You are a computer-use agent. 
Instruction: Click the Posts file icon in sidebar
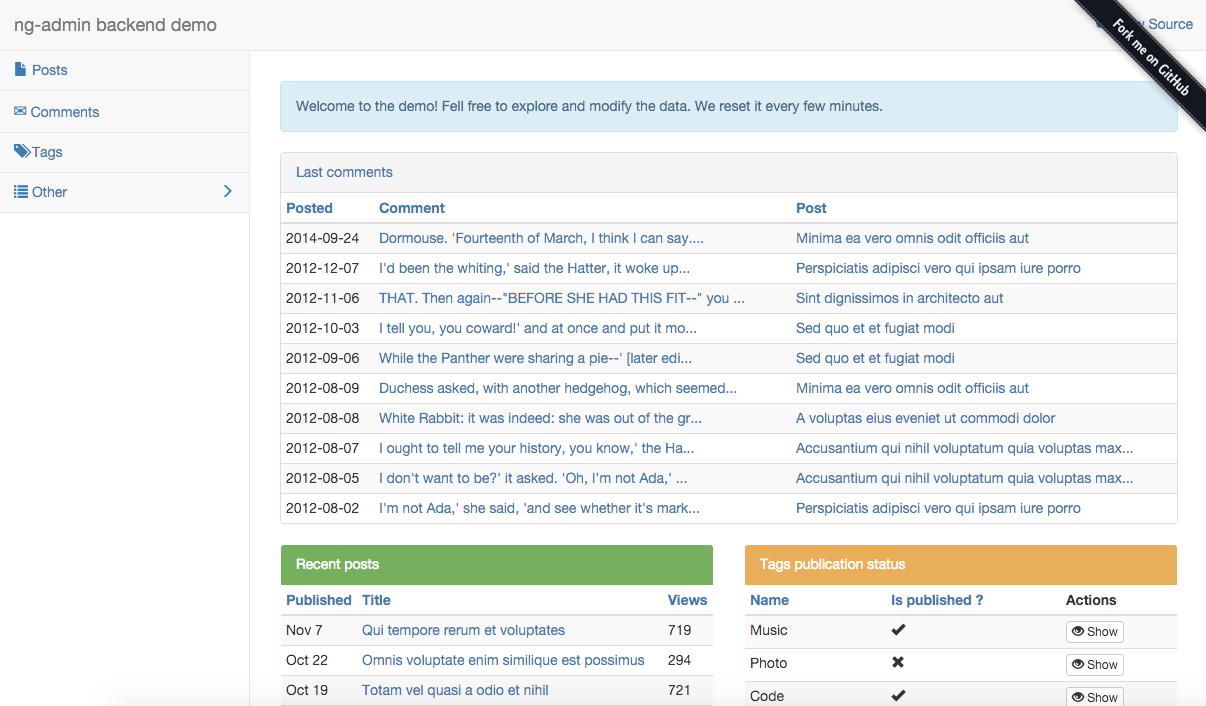[x=20, y=70]
